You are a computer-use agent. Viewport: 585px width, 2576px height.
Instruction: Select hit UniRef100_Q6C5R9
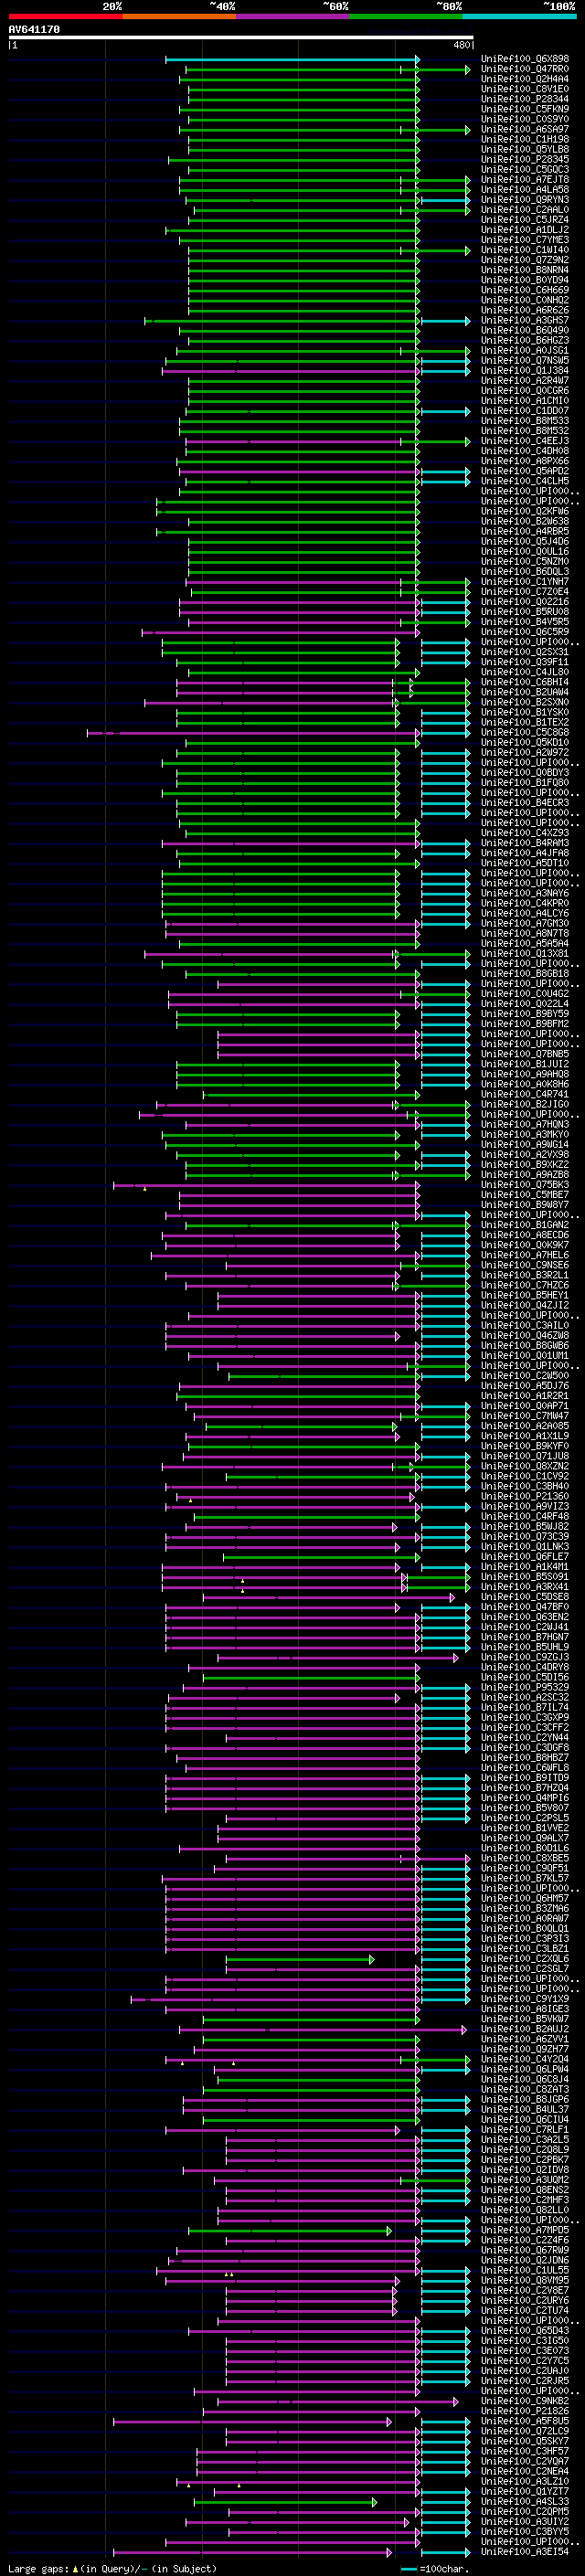click(x=525, y=632)
